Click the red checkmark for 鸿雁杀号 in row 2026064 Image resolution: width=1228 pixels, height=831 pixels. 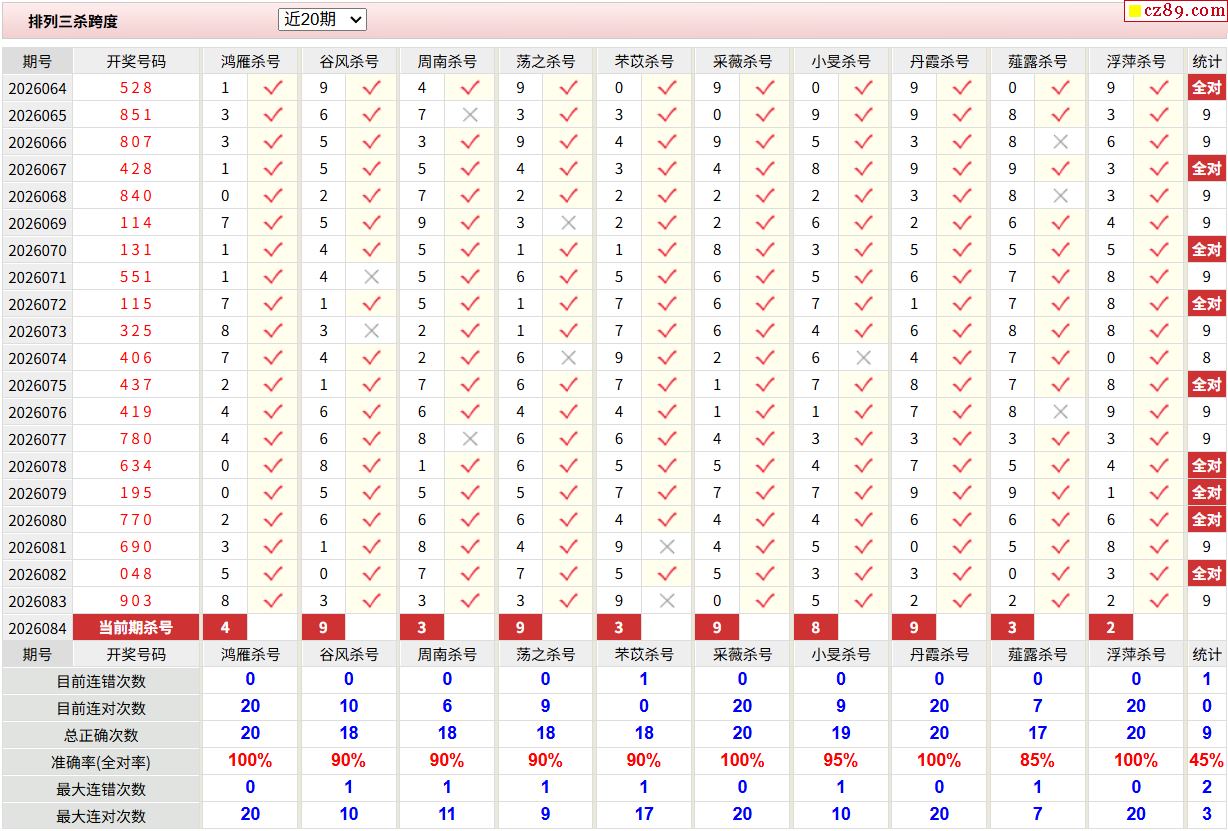point(273,88)
